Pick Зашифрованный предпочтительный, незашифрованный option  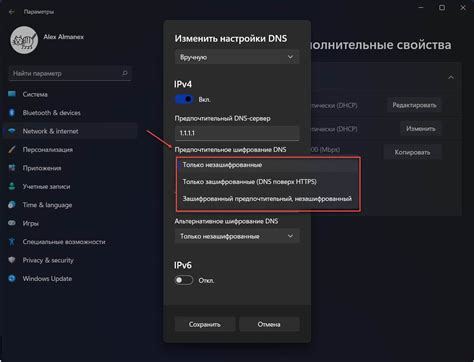(x=268, y=199)
